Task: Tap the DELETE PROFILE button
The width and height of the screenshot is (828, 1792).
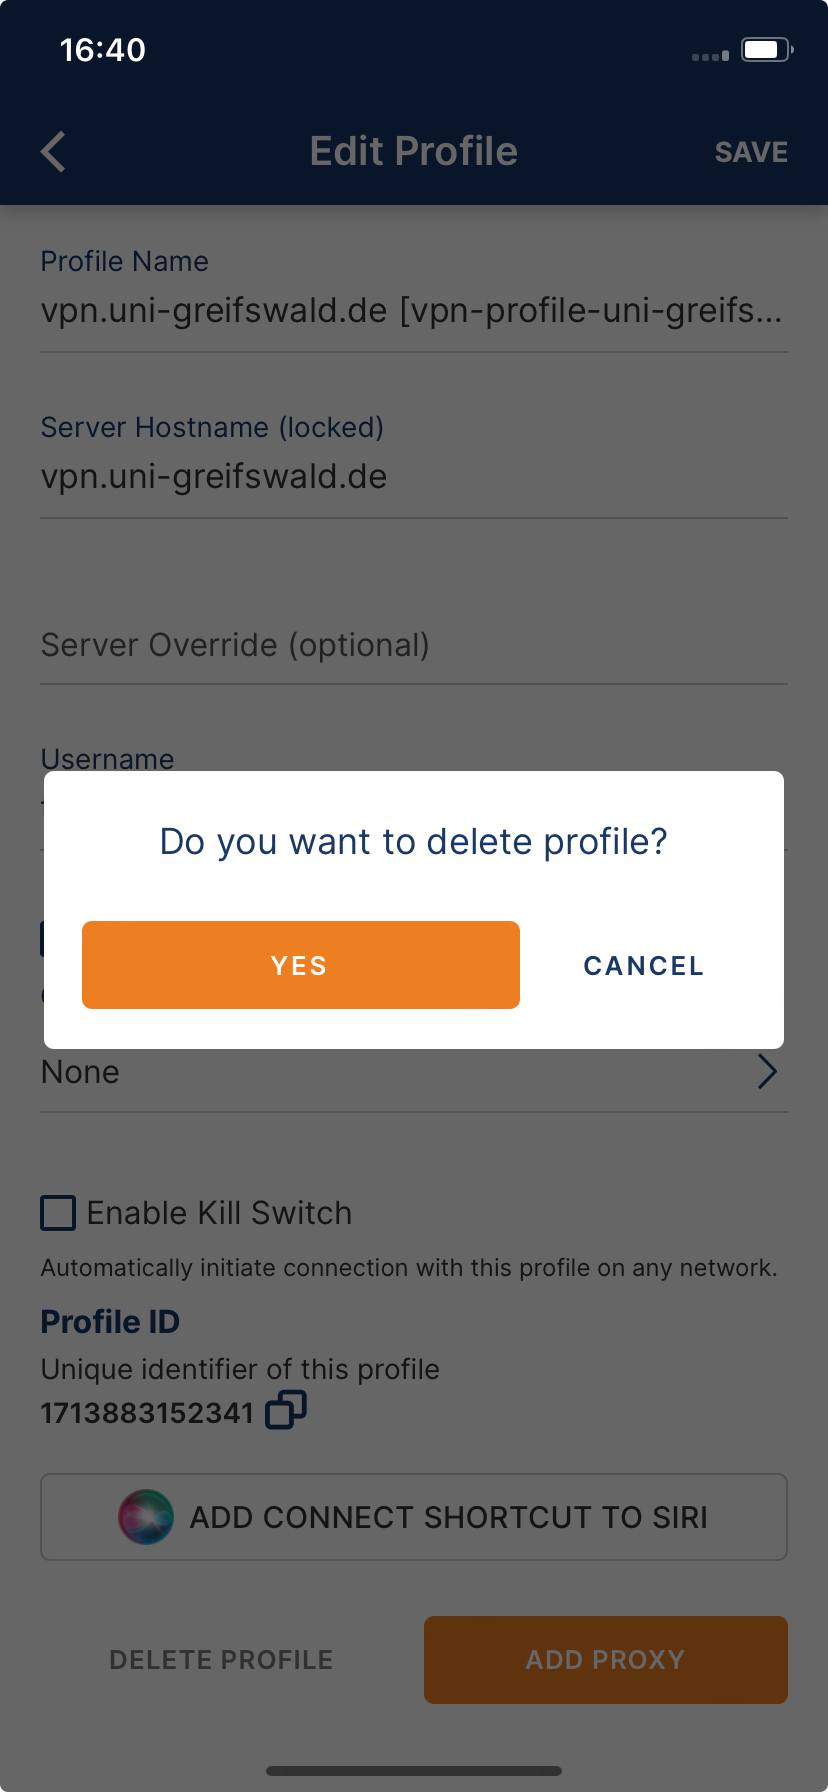Action: (x=221, y=1660)
